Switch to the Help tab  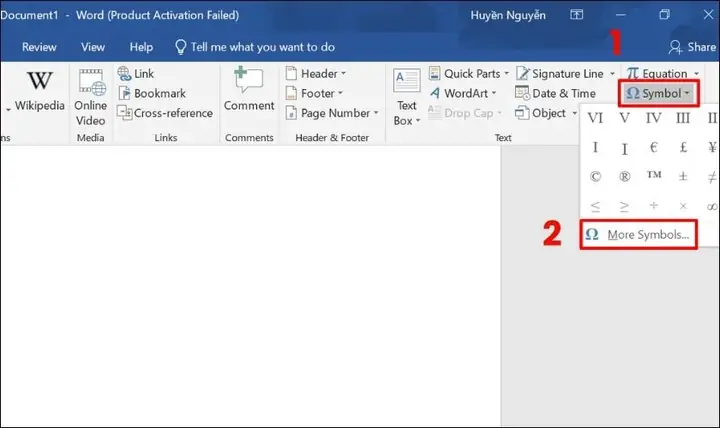click(x=141, y=47)
